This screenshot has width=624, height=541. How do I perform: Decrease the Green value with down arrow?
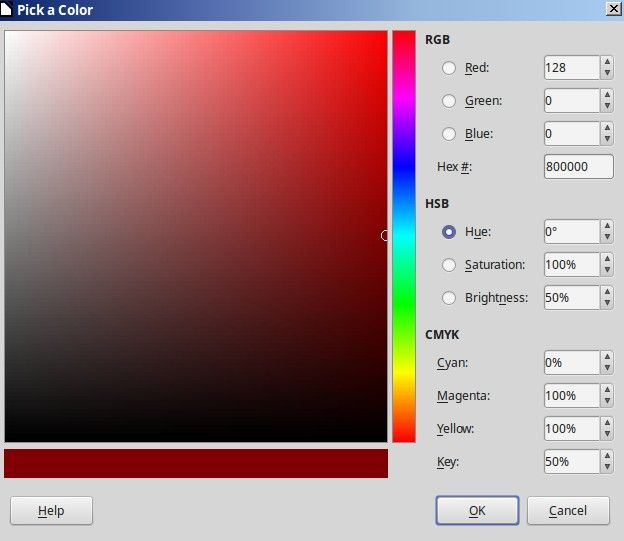click(607, 106)
